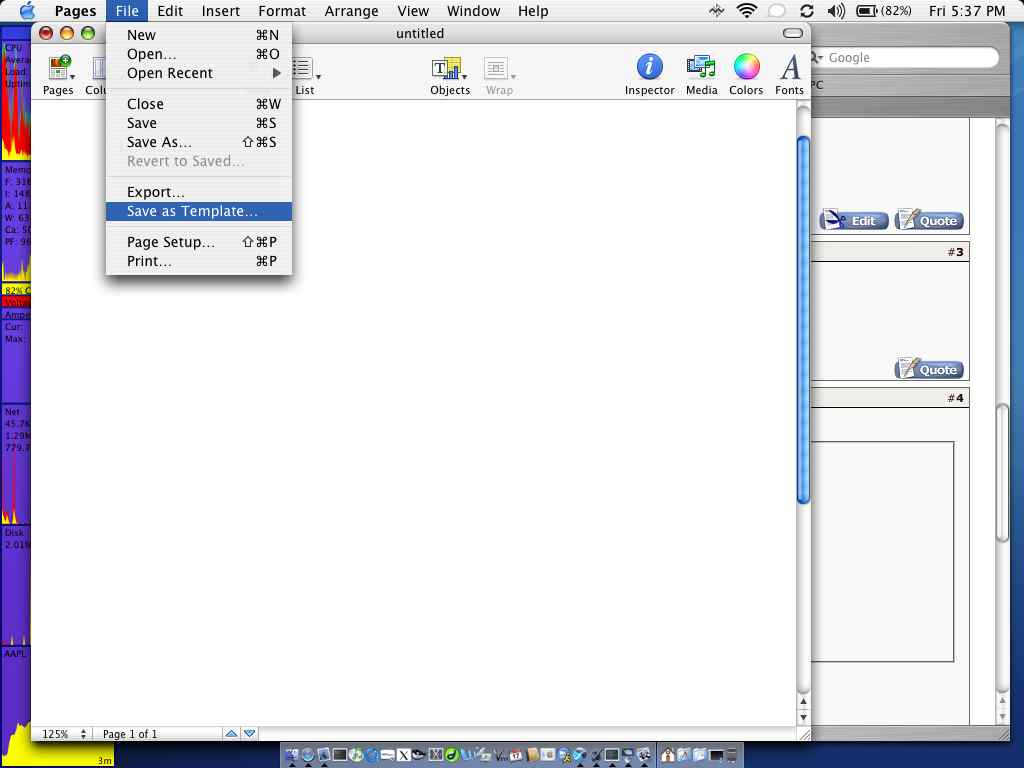
Task: Show the Colors picker wheel
Action: (746, 67)
